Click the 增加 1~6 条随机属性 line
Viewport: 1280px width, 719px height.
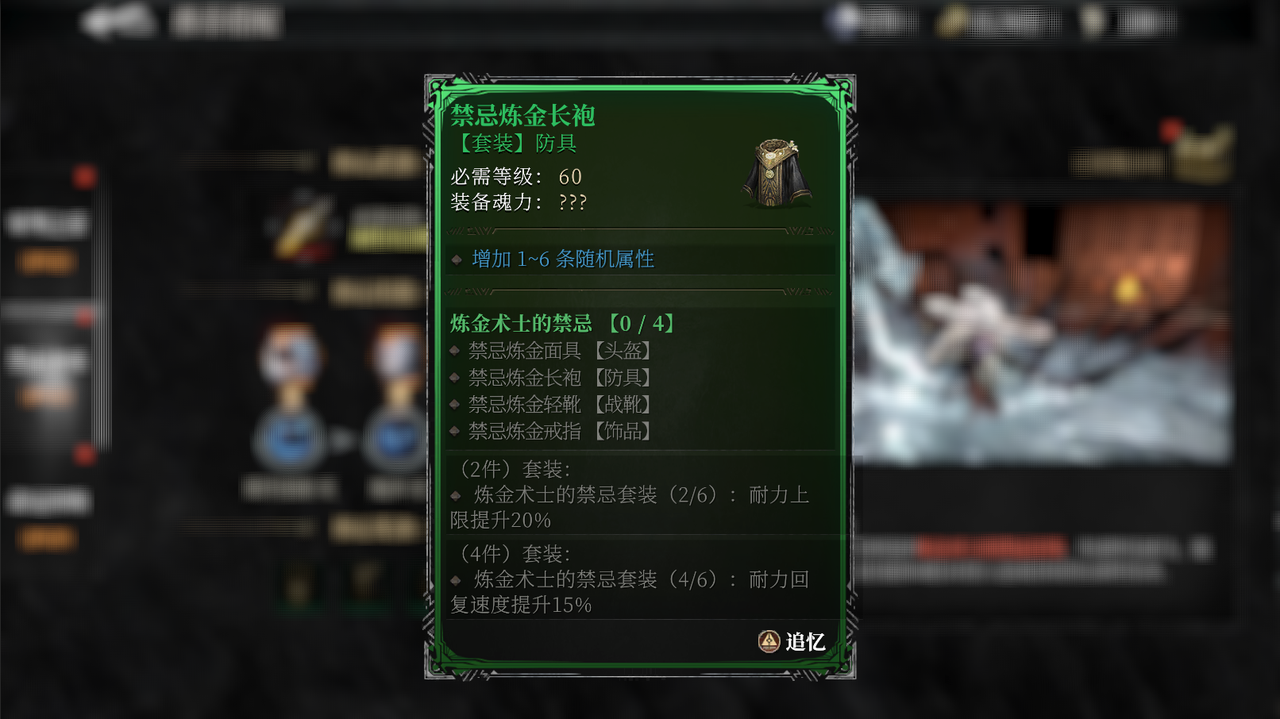[563, 259]
